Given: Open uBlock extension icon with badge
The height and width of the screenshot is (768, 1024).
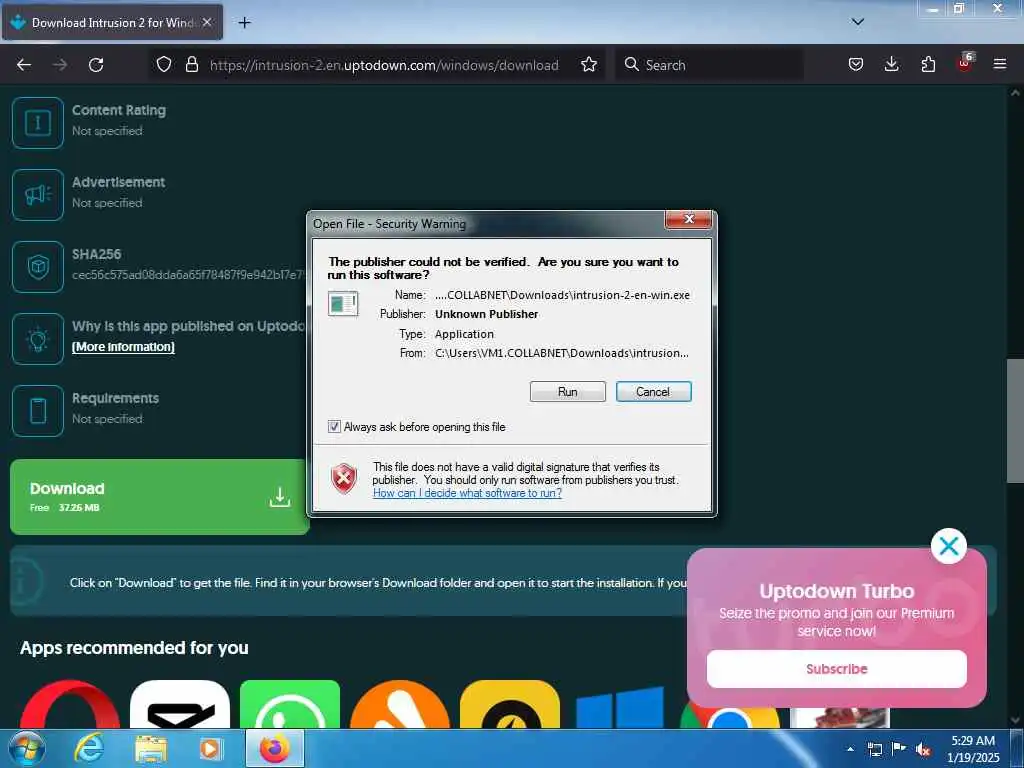Looking at the screenshot, I should click(x=965, y=63).
